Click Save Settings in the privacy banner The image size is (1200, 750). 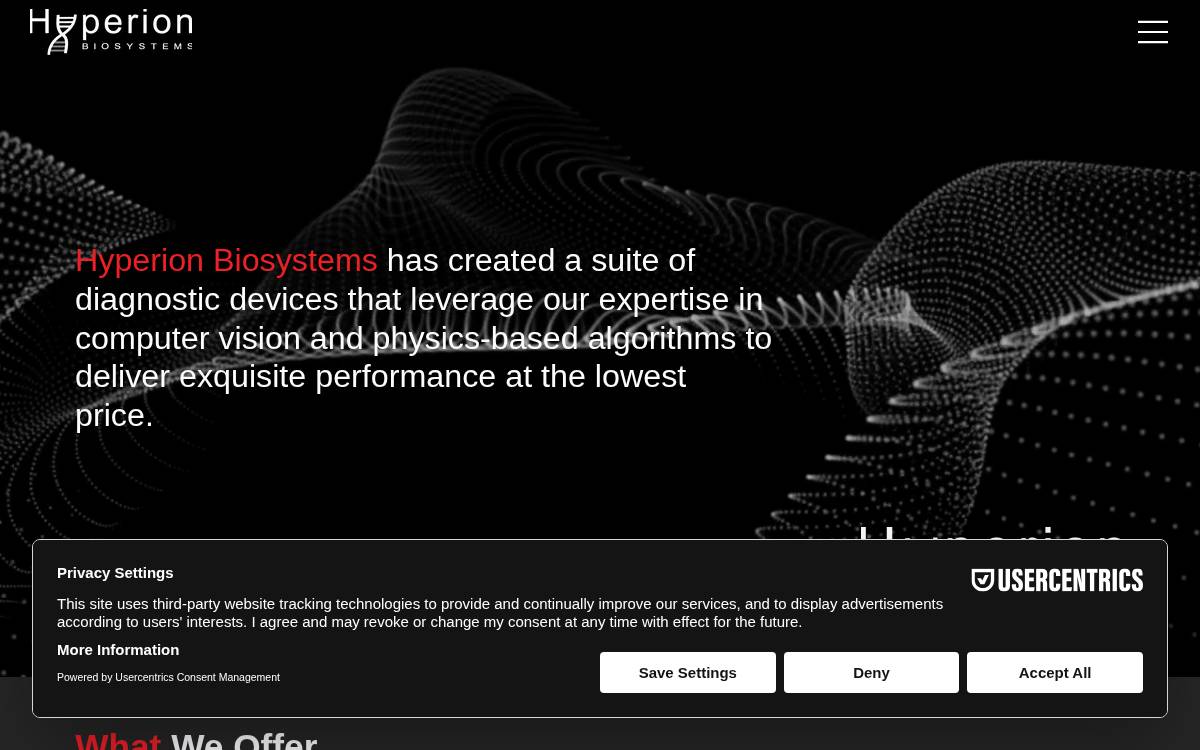coord(688,673)
